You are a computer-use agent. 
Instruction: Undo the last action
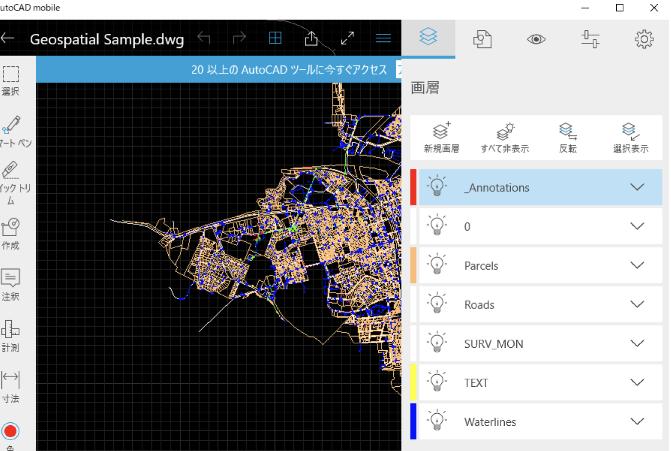[x=204, y=39]
